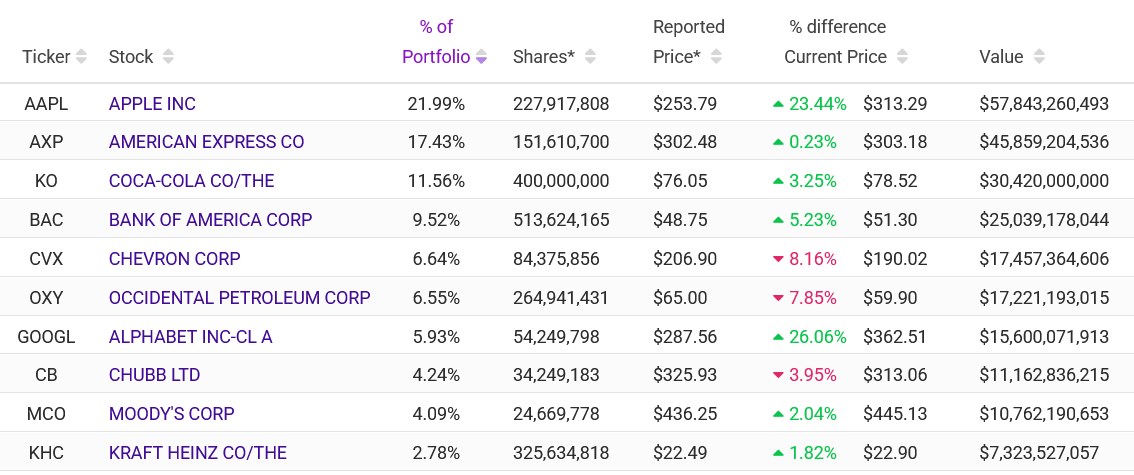Open KRAFT HEINZ CO/THE link

[197, 453]
